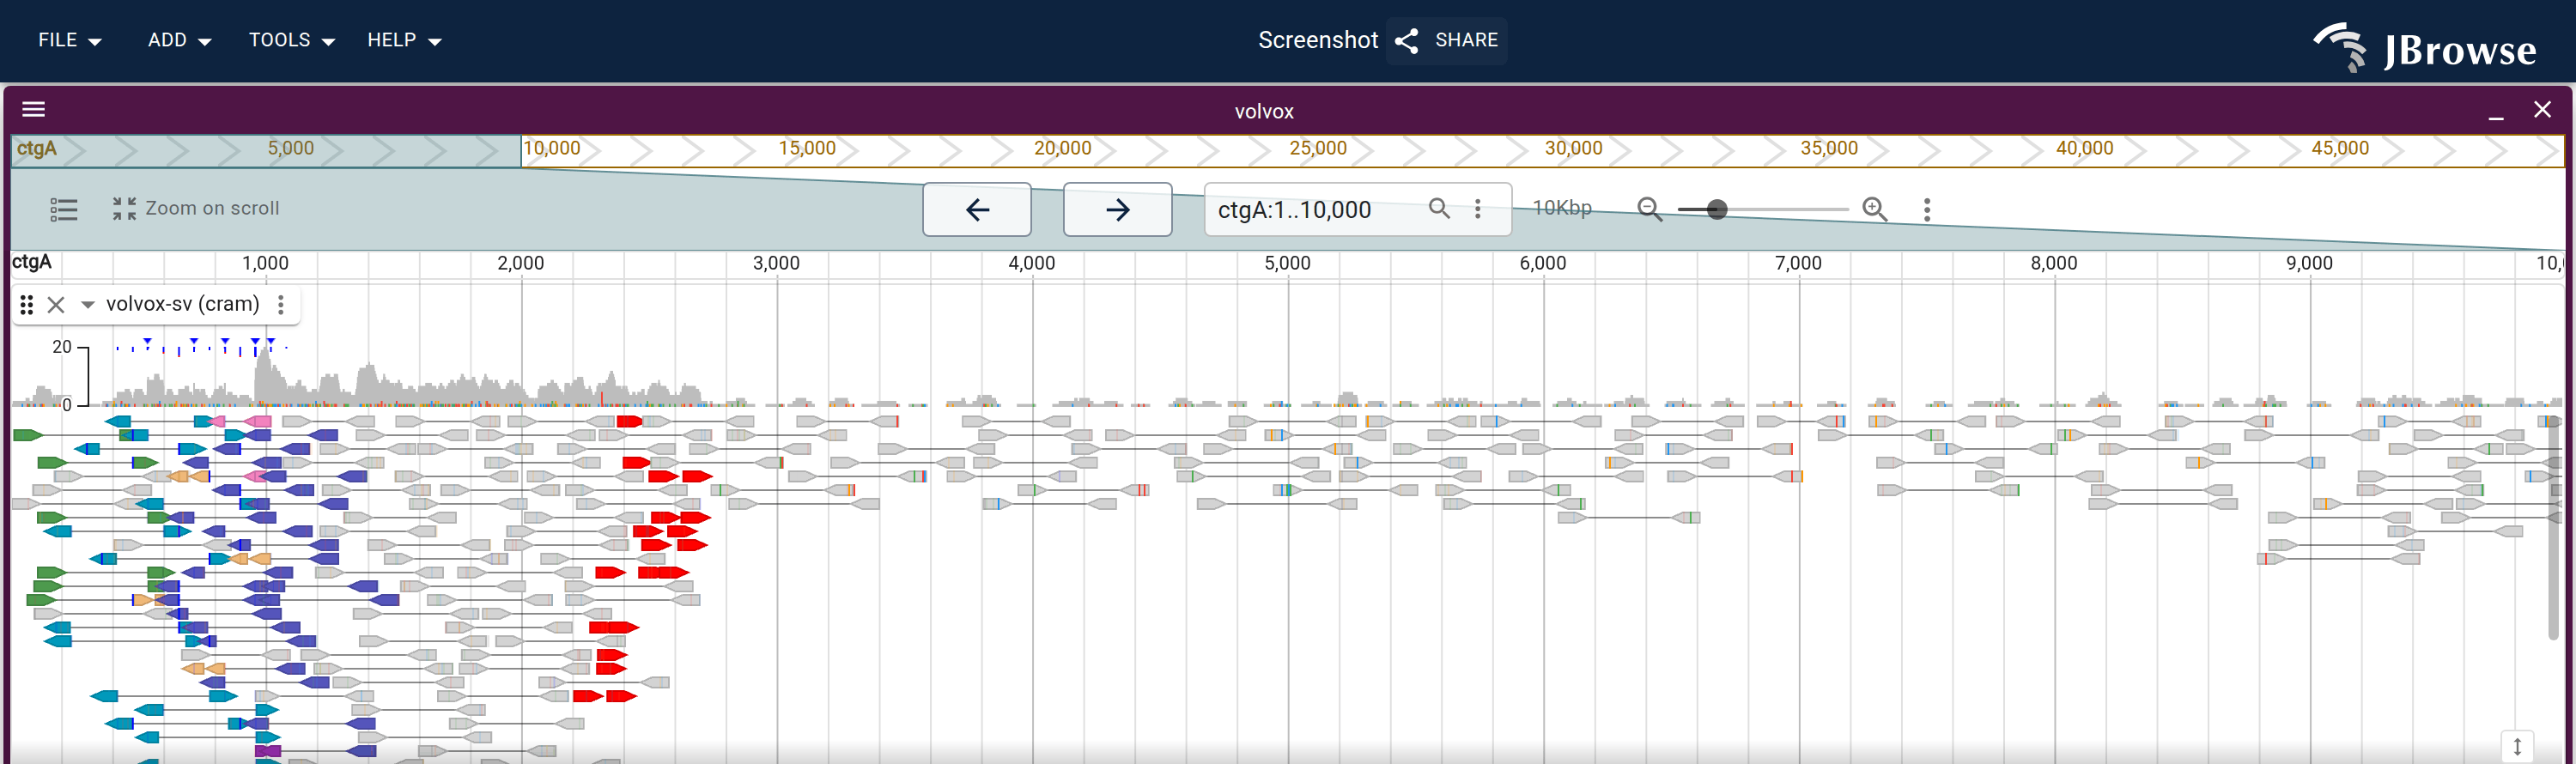Click the volvox-sv (cram) track label

183,304
